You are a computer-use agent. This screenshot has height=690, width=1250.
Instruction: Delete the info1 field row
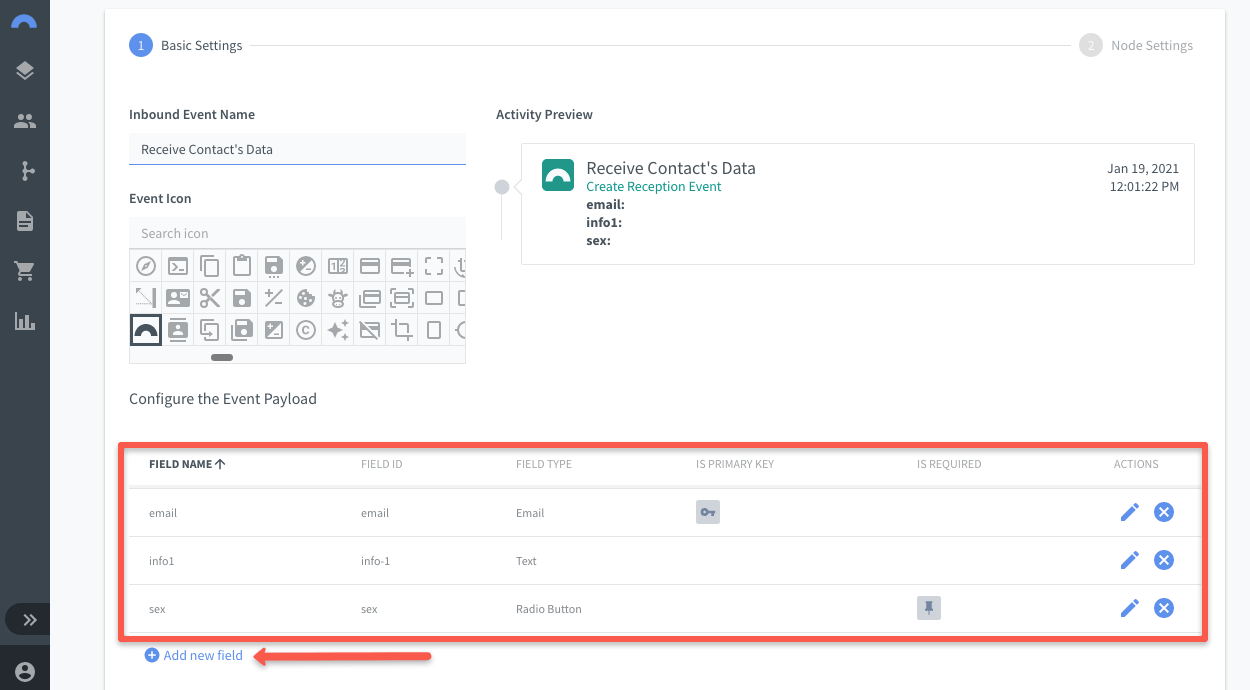(1164, 560)
